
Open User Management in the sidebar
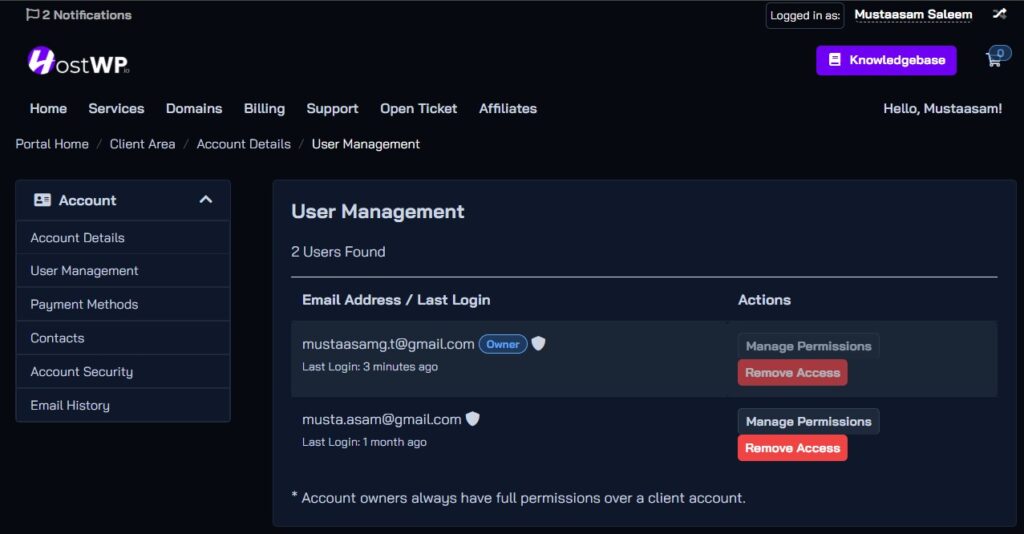click(123, 270)
